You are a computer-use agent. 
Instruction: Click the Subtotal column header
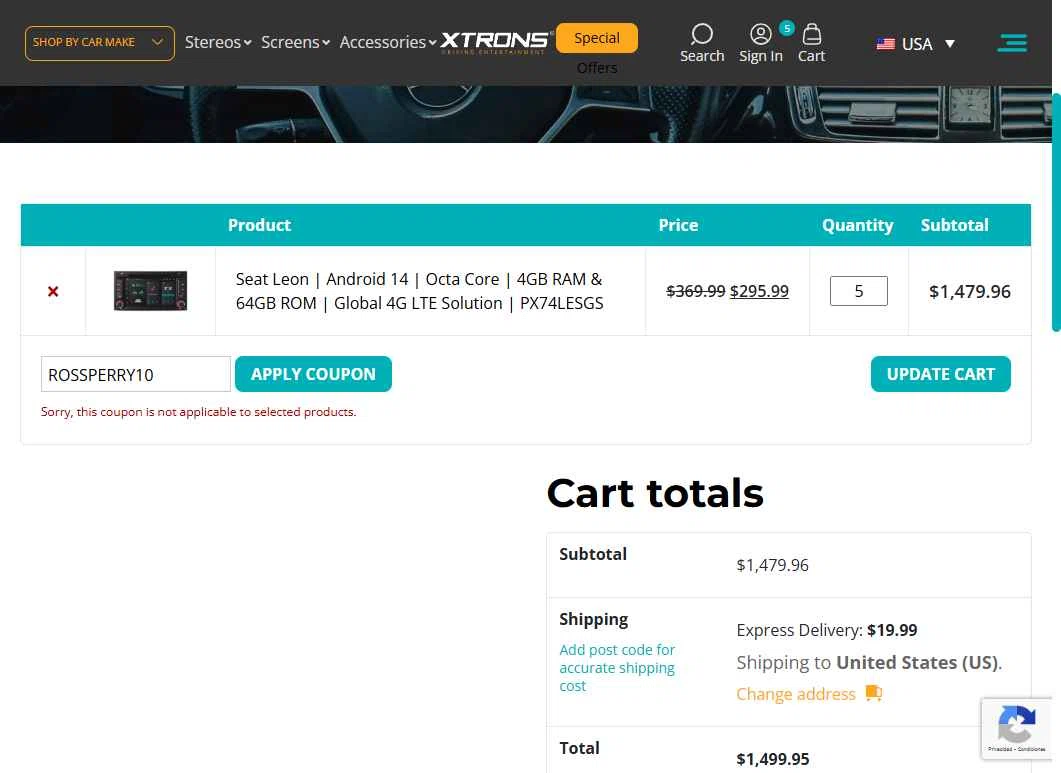point(954,225)
